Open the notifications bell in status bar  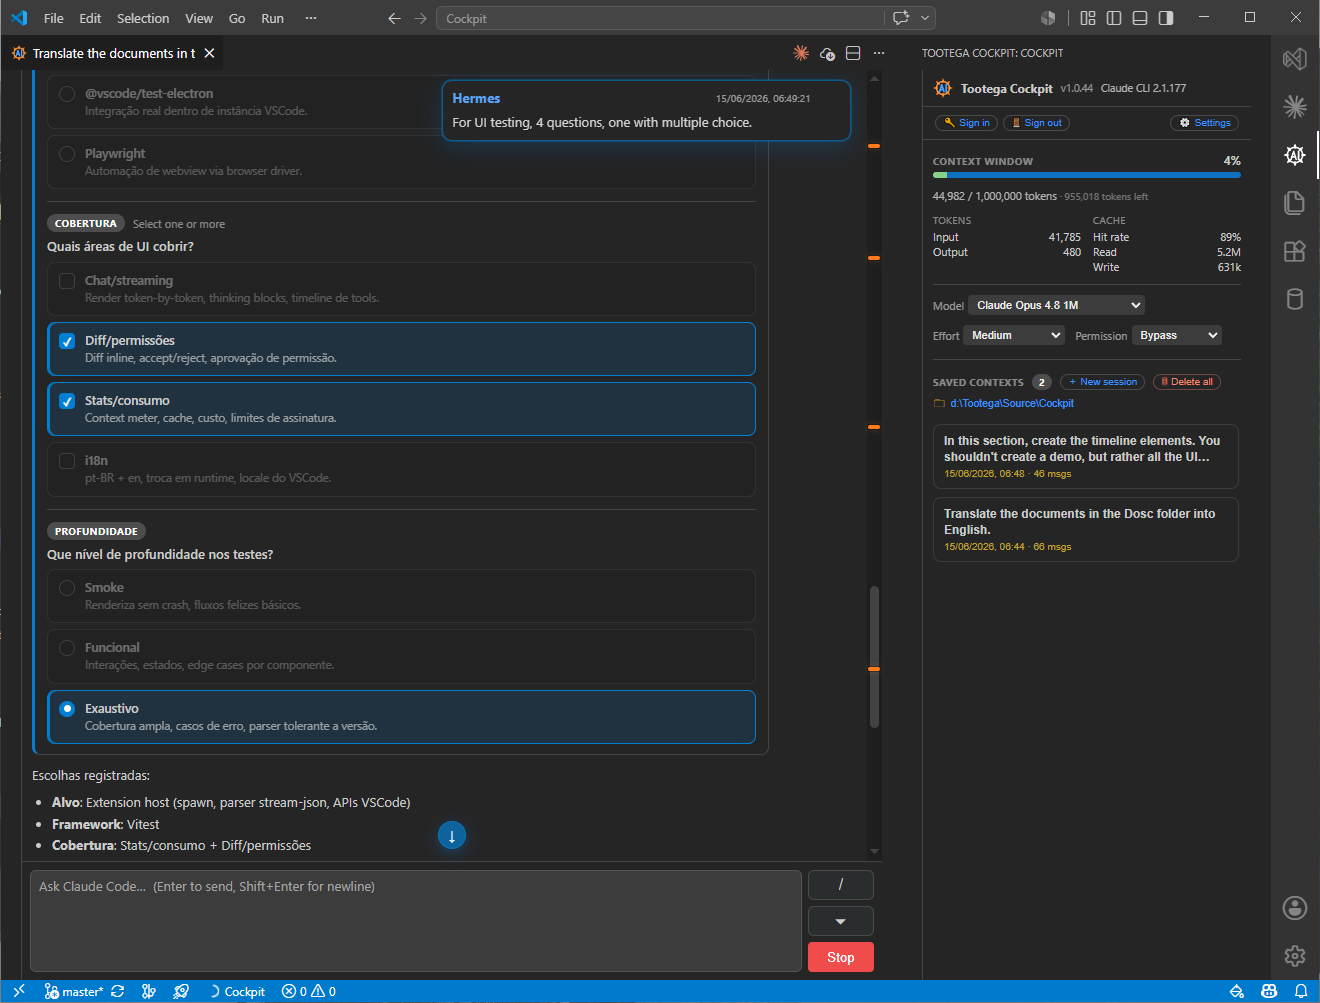pos(1301,991)
